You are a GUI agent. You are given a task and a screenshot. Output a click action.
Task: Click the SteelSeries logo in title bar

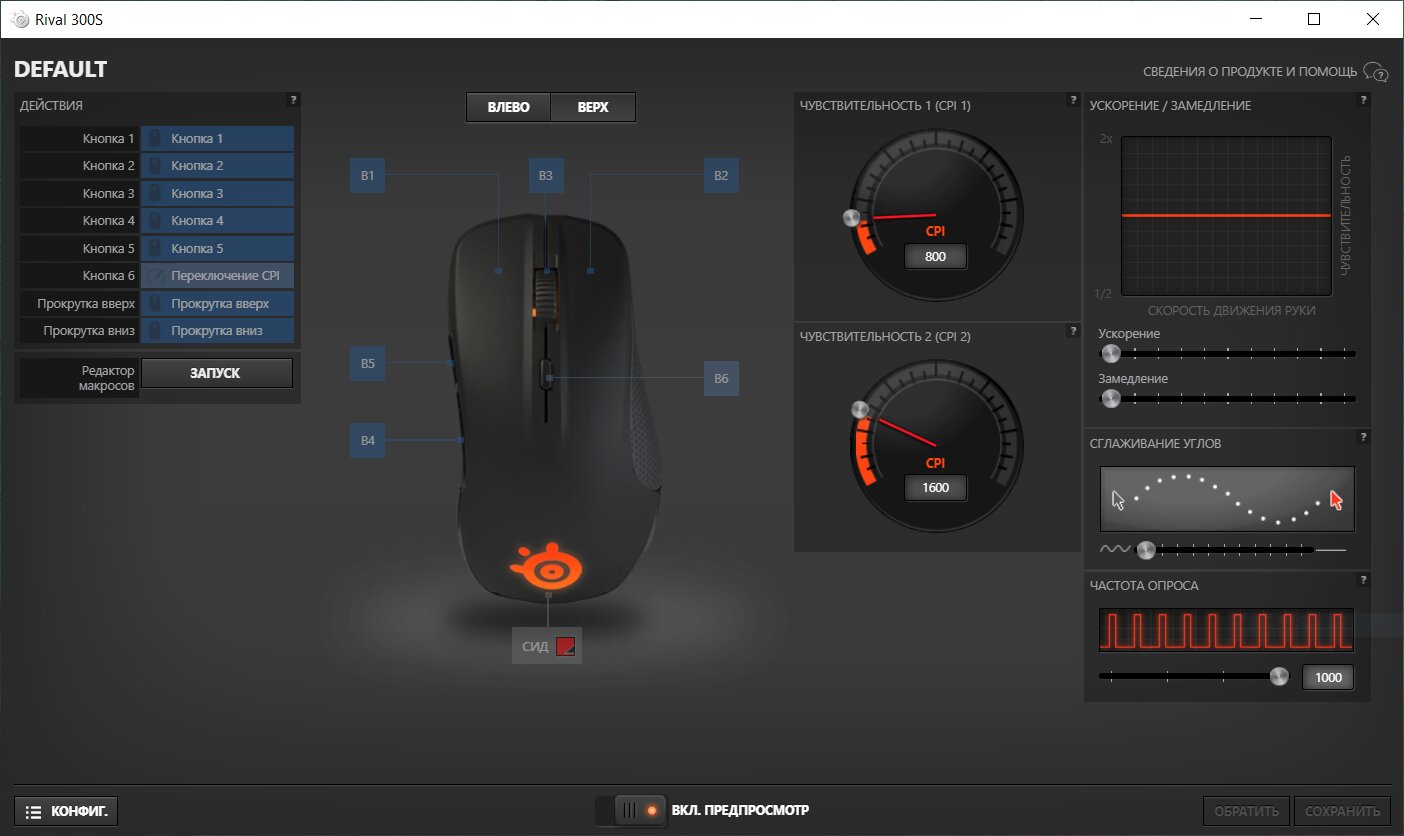[x=20, y=19]
